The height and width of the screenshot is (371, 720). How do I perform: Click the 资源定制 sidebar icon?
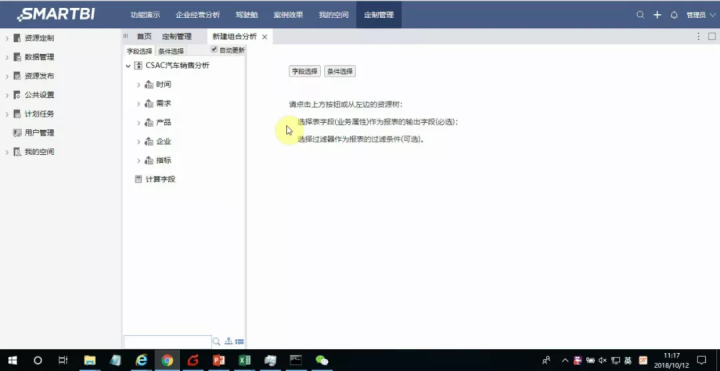[x=17, y=38]
